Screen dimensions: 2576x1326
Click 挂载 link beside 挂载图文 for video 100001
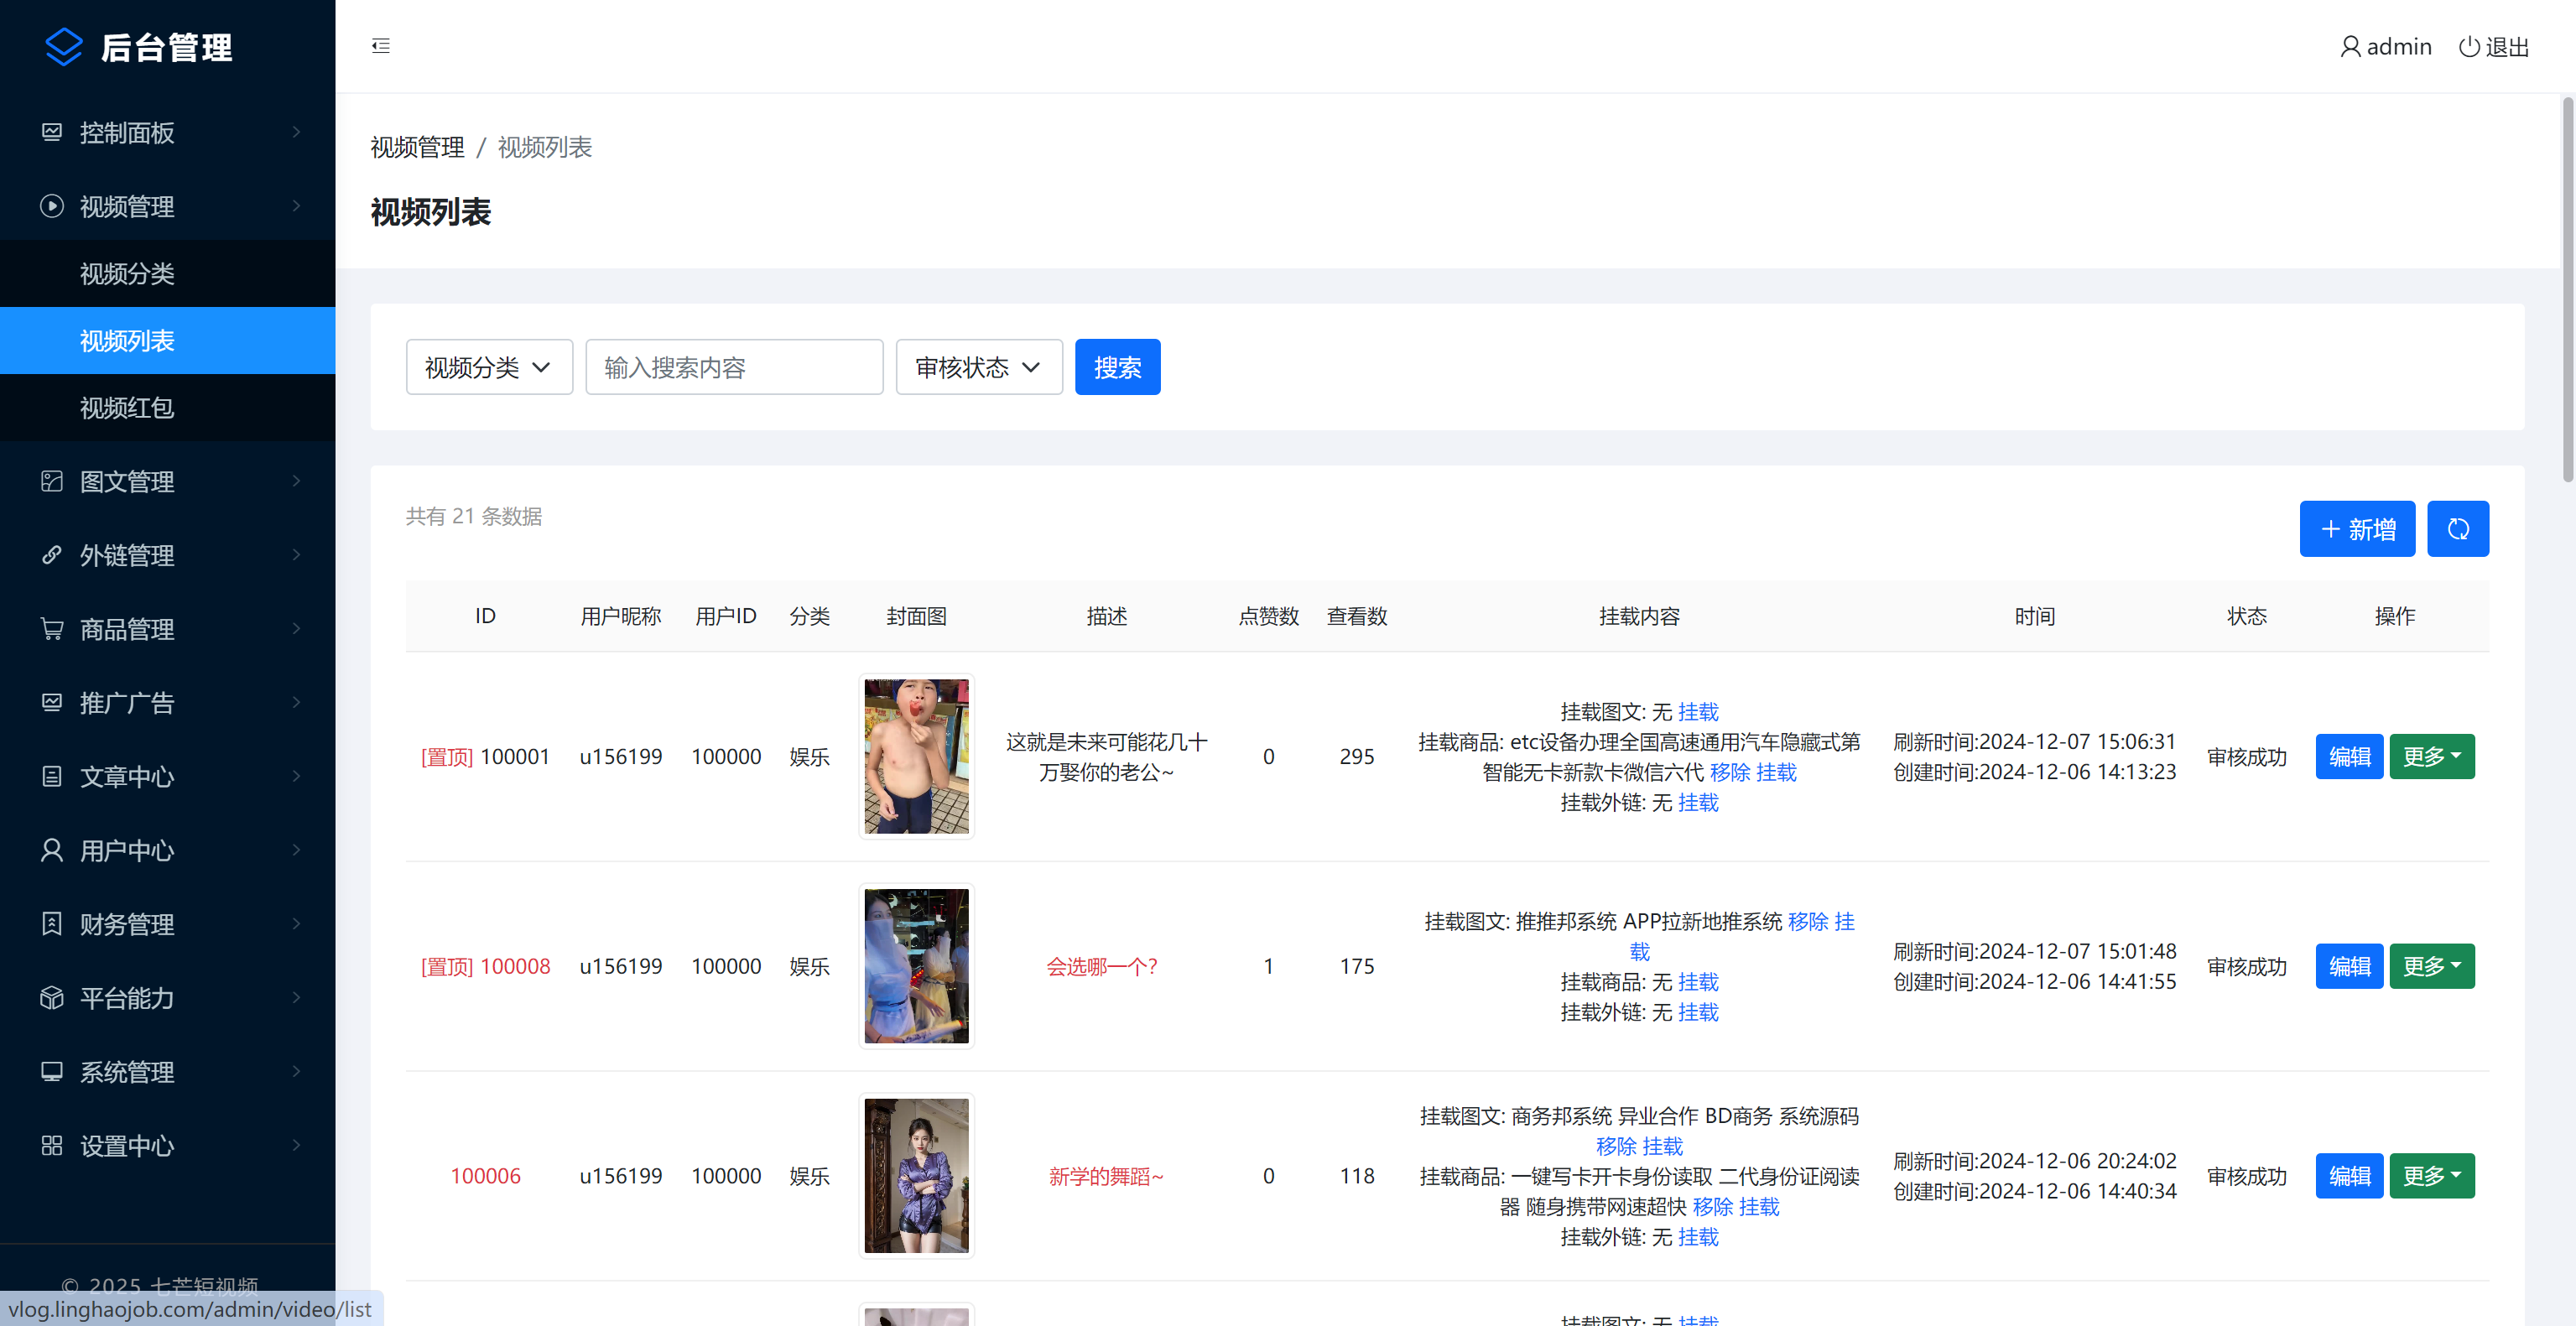point(1698,712)
